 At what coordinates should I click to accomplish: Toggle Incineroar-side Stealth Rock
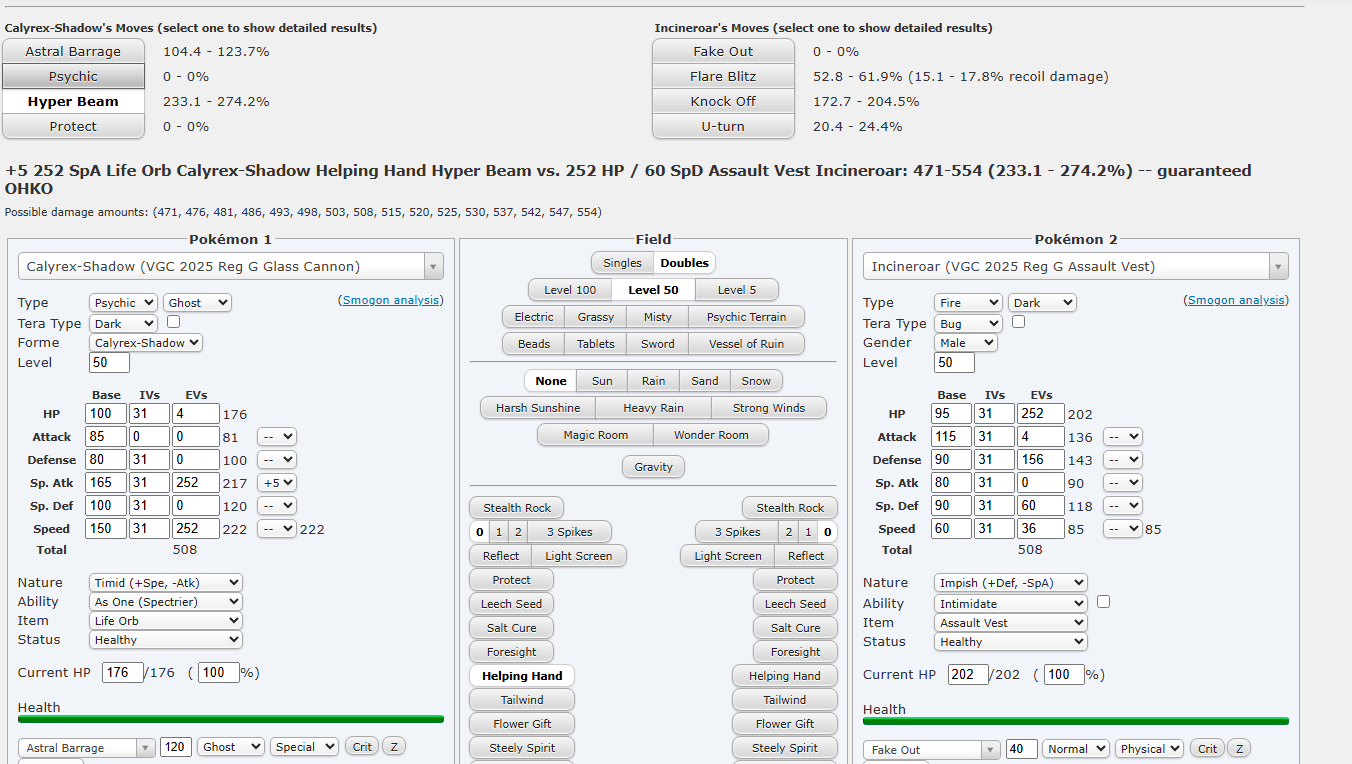click(790, 508)
